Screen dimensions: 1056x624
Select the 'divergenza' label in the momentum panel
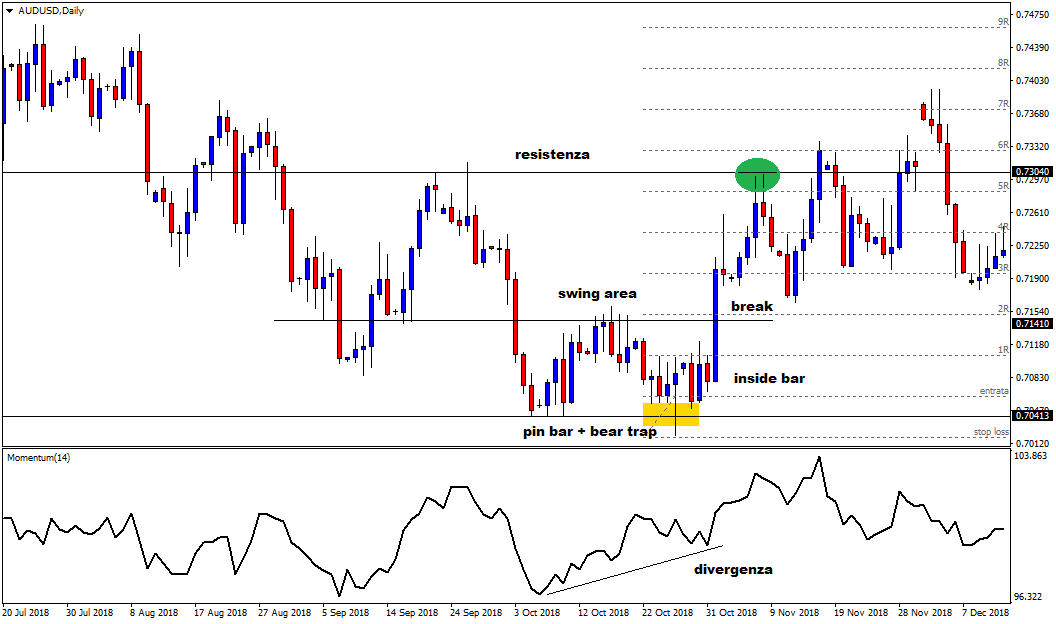pos(733,569)
